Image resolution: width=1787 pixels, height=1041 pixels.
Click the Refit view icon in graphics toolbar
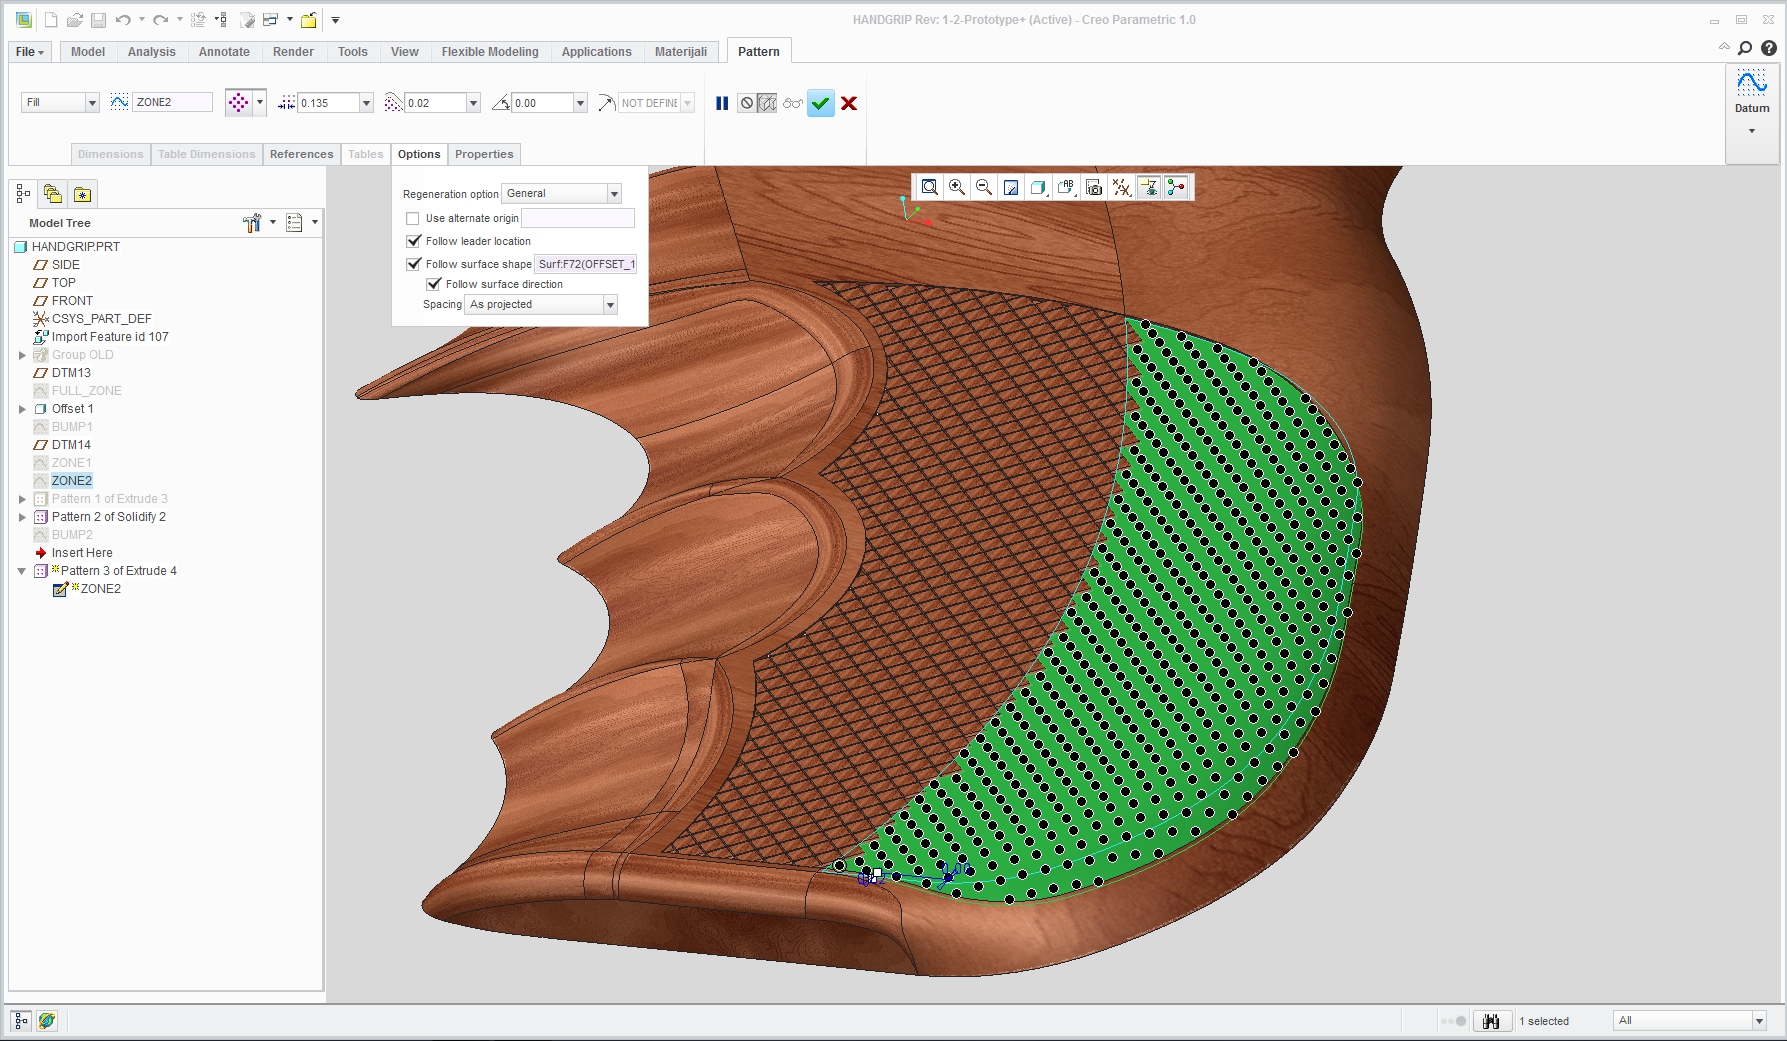coord(930,187)
